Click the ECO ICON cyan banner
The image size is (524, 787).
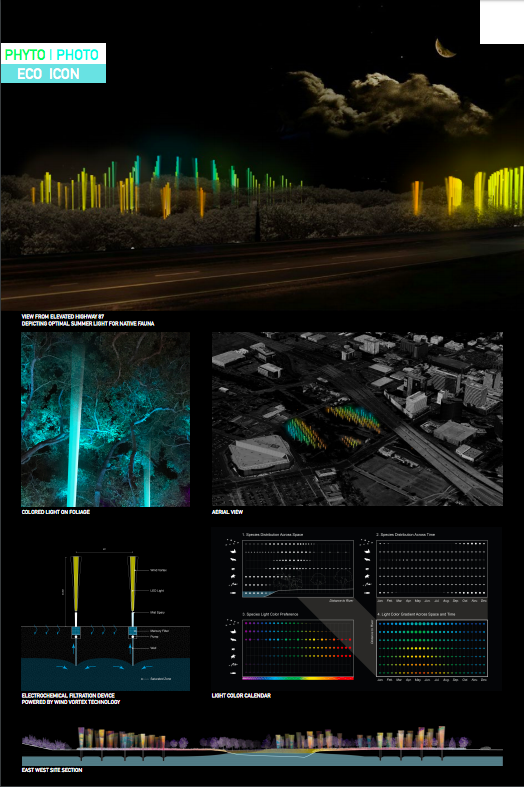pos(53,73)
